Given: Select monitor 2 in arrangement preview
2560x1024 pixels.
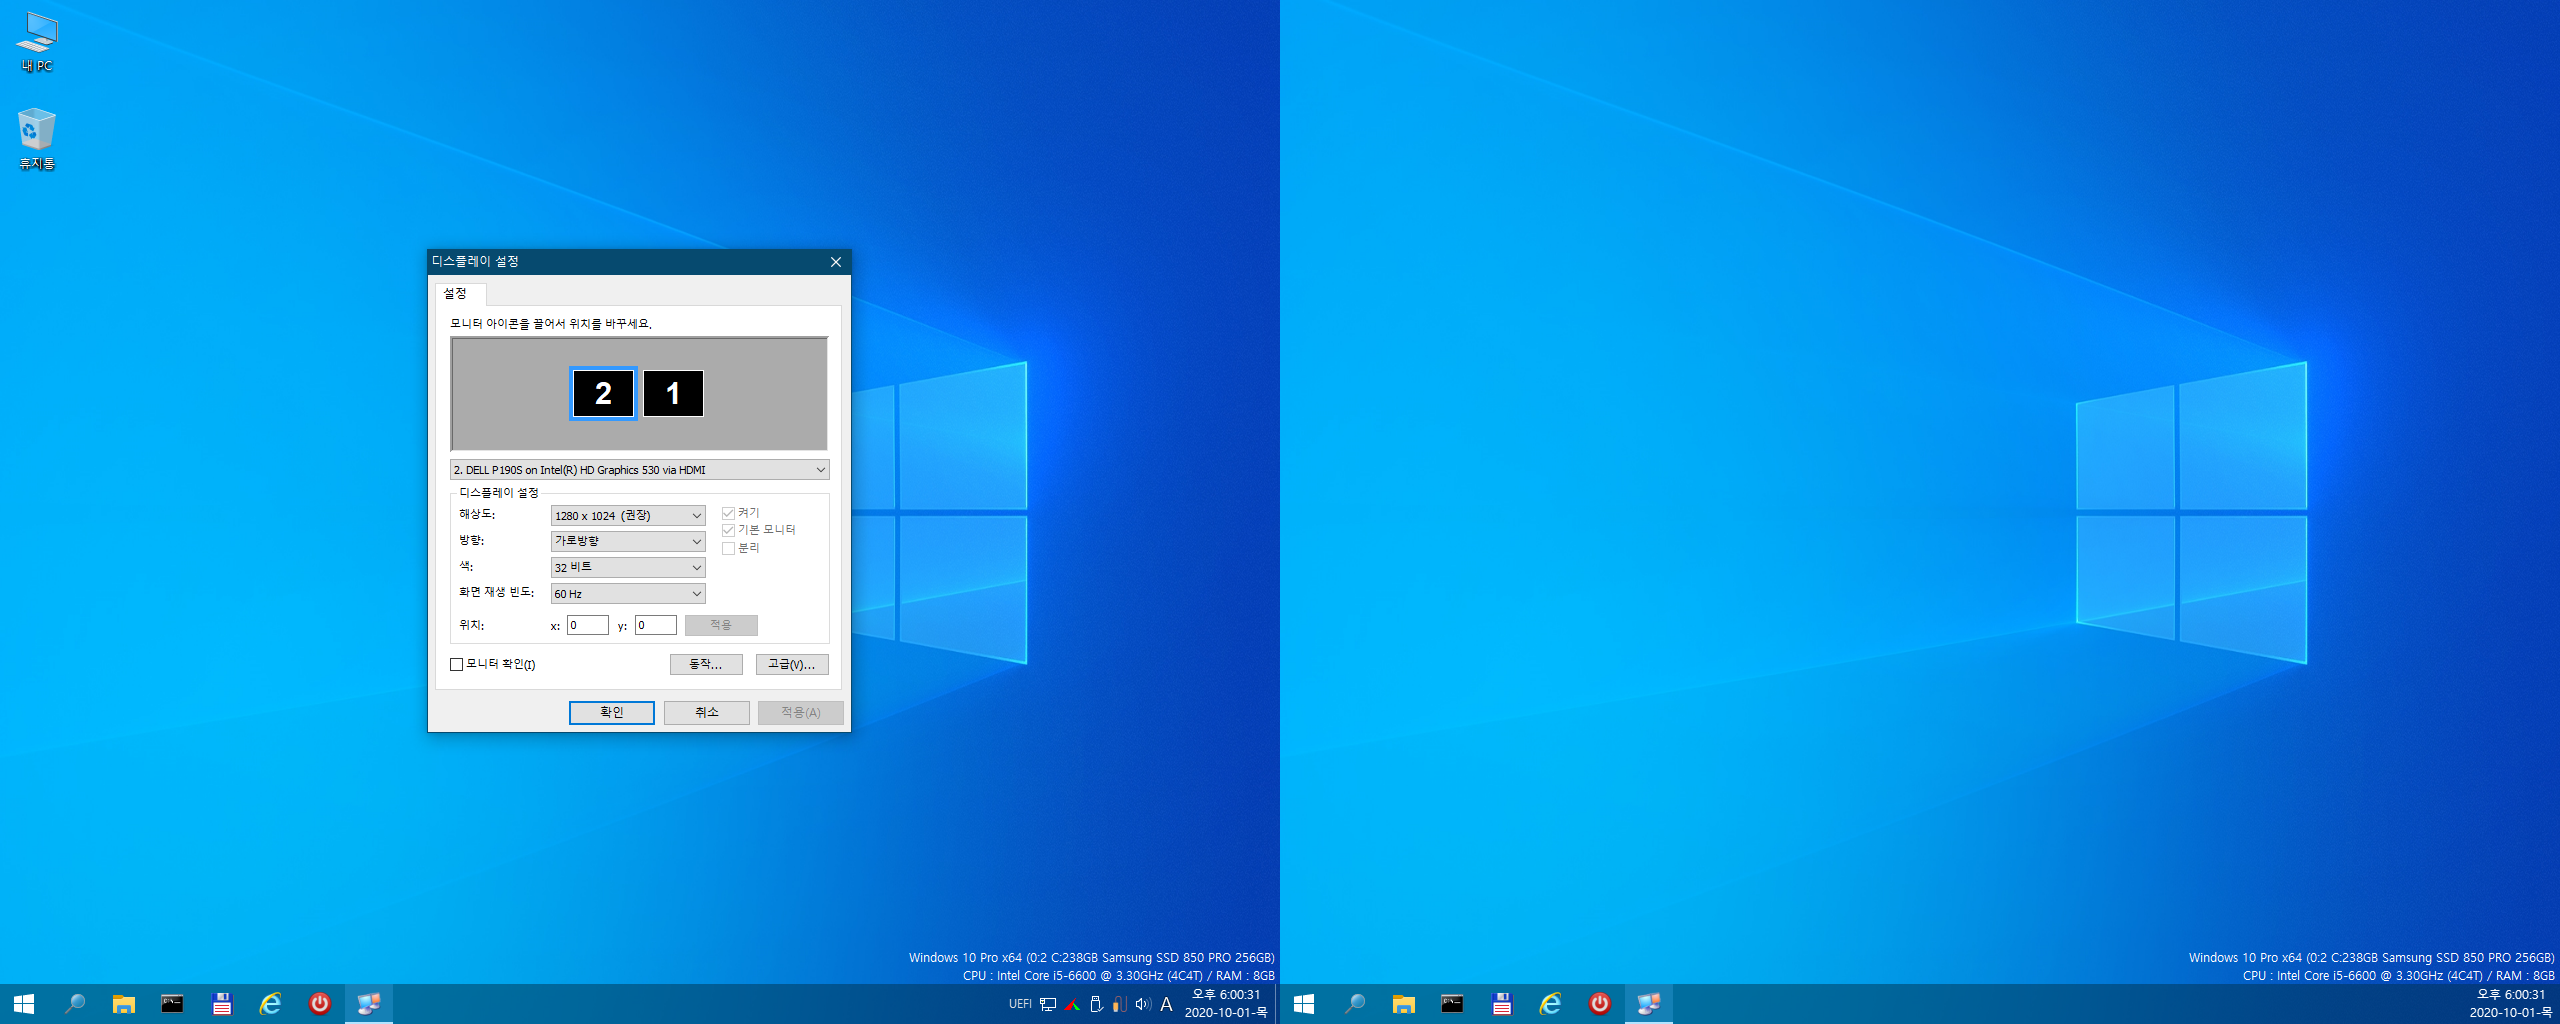Looking at the screenshot, I should coord(603,393).
